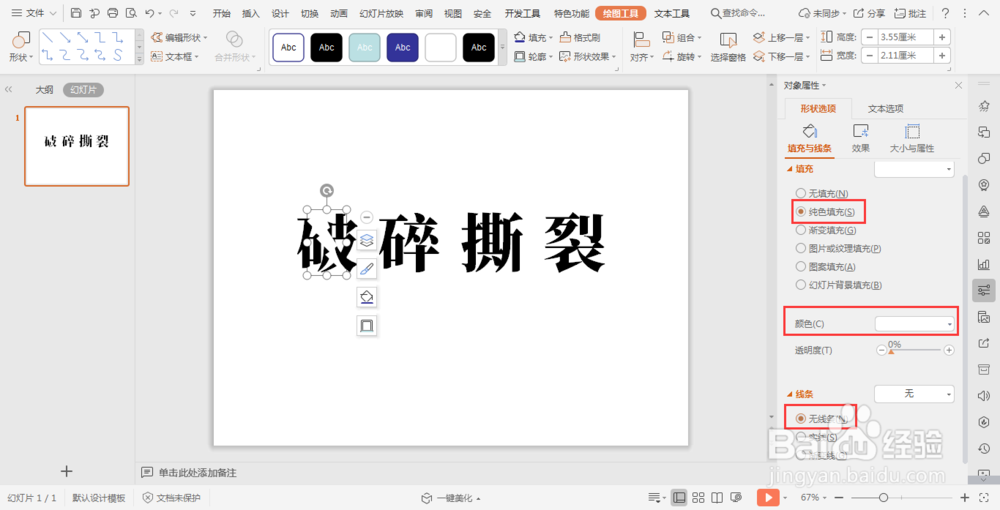Click the outline floating icon beside the shape
This screenshot has height=510, width=1000.
click(367, 326)
